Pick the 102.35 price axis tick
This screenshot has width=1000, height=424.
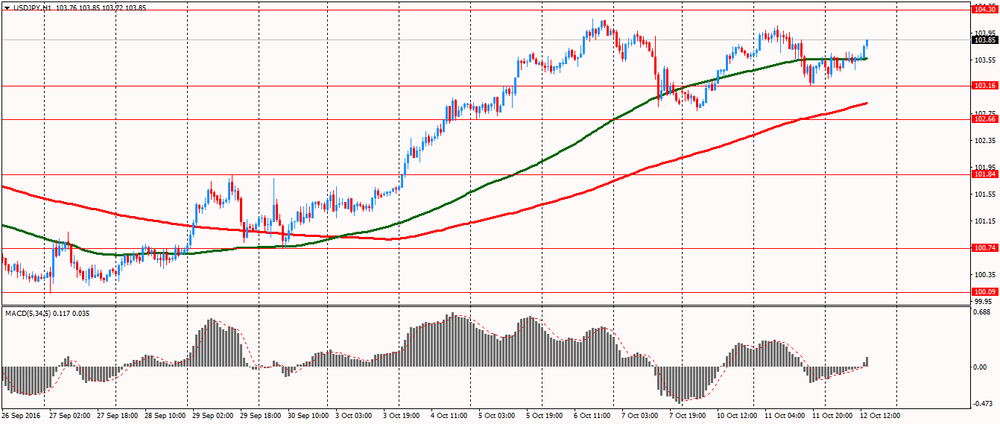[986, 141]
